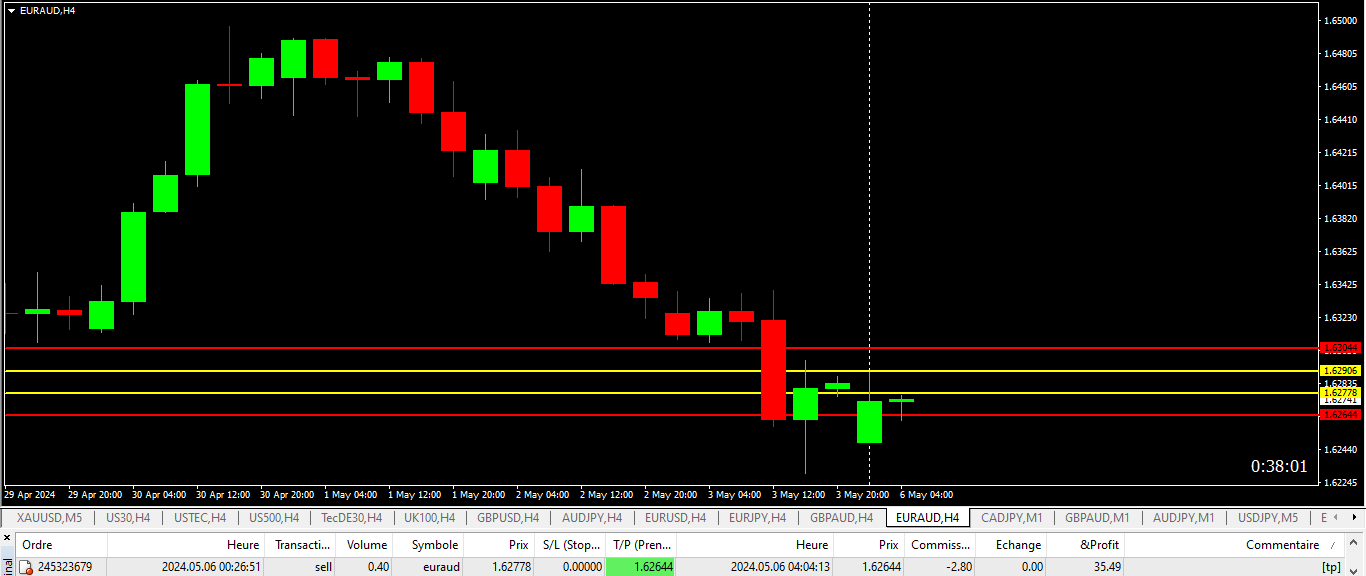
Task: Click the order icon beside 245323679
Action: [x=26, y=567]
